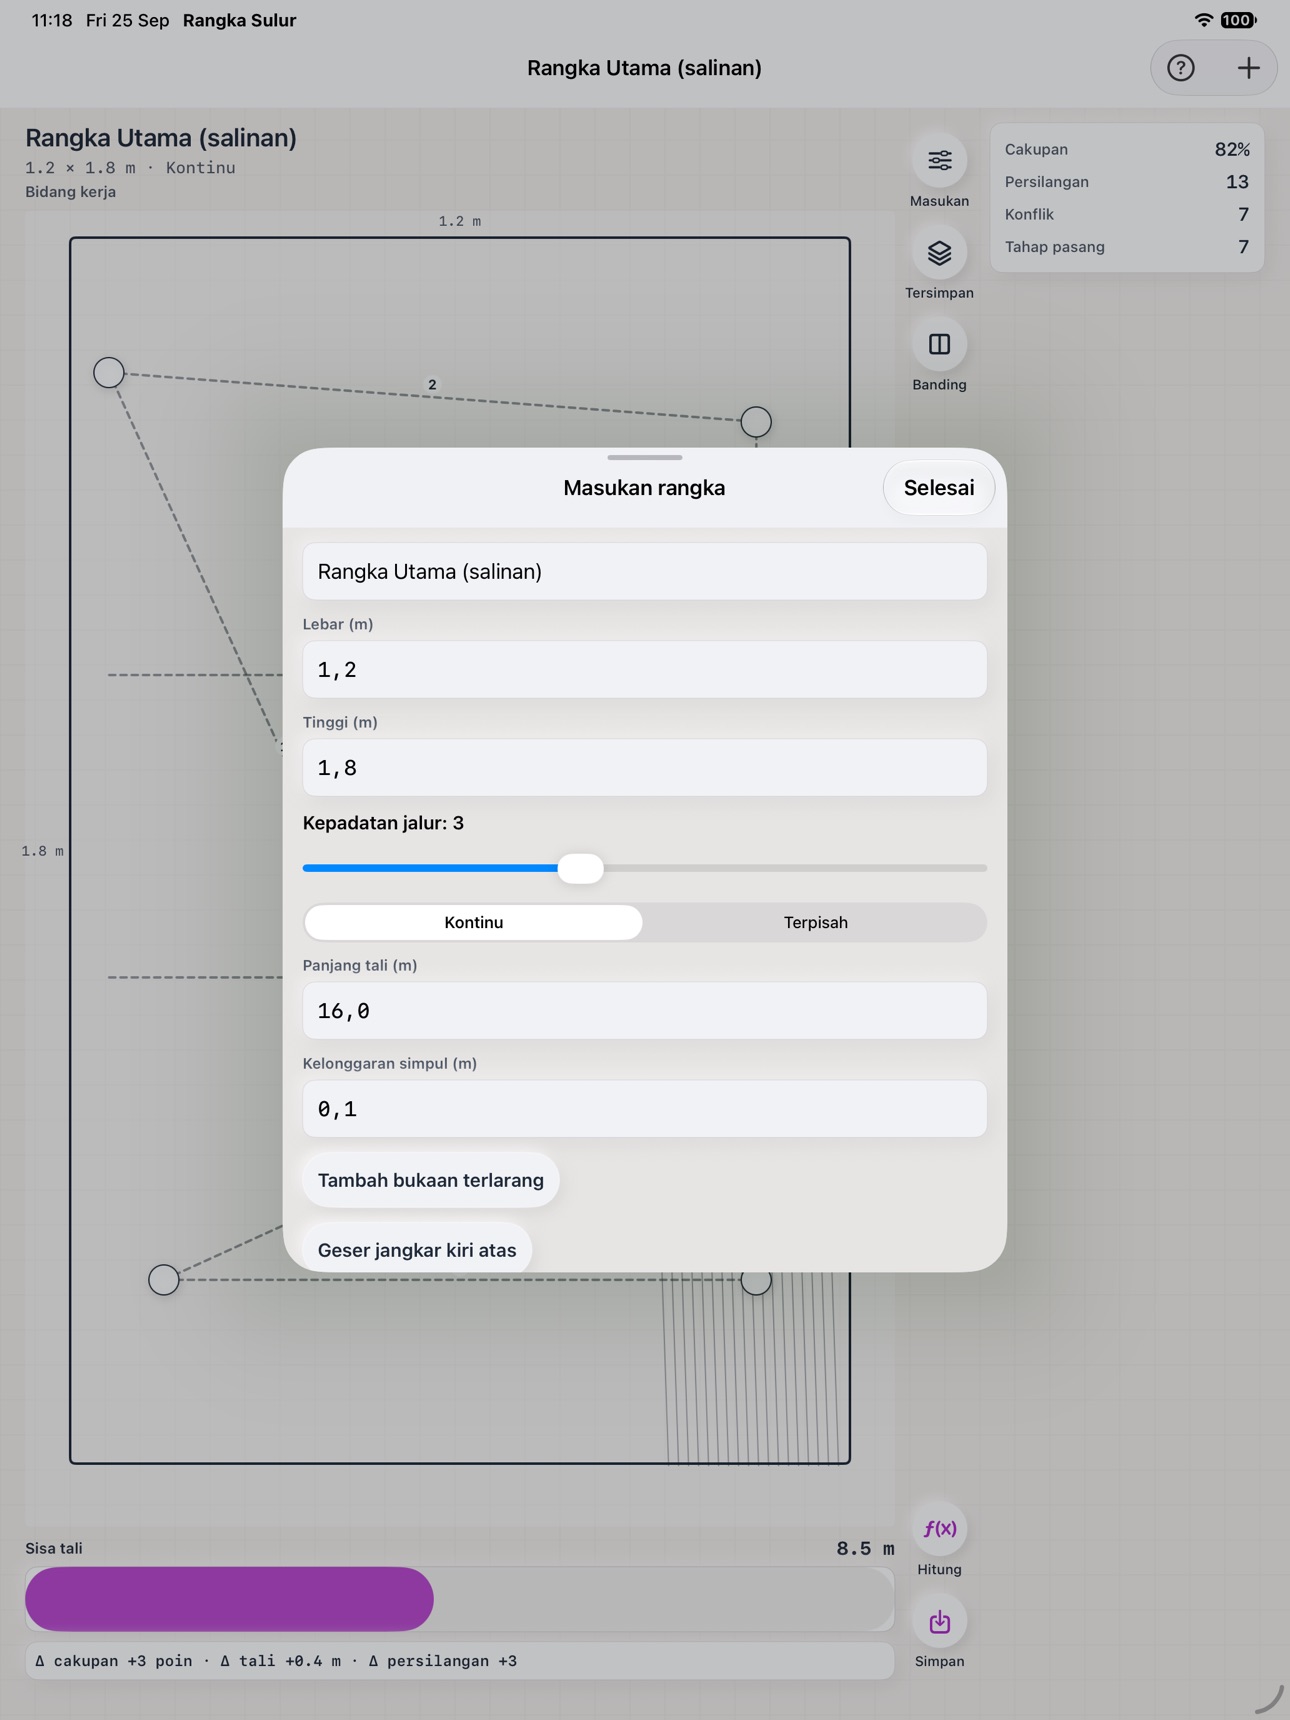Screen dimensions: 1290x1720
Task: Switch to the Terpisah segment
Action: 815,922
